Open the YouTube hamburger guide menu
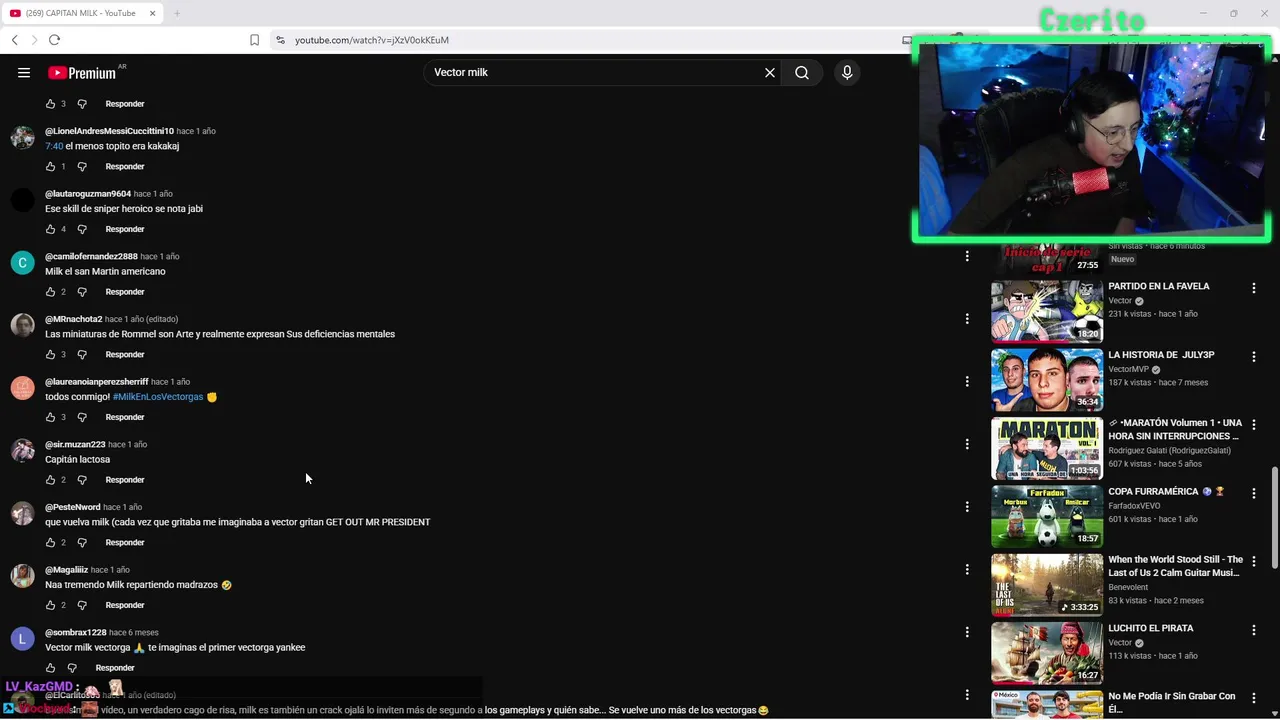 pos(24,72)
